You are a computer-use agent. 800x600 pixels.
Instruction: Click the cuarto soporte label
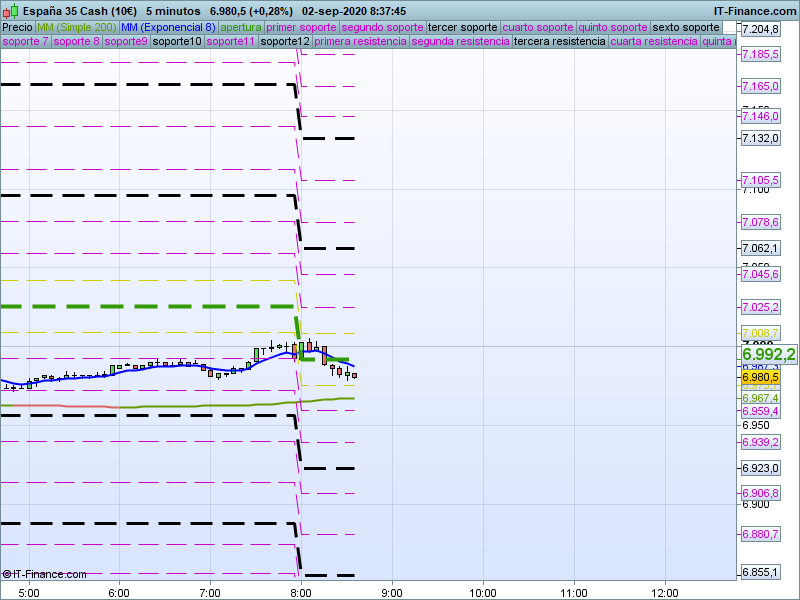[x=538, y=28]
